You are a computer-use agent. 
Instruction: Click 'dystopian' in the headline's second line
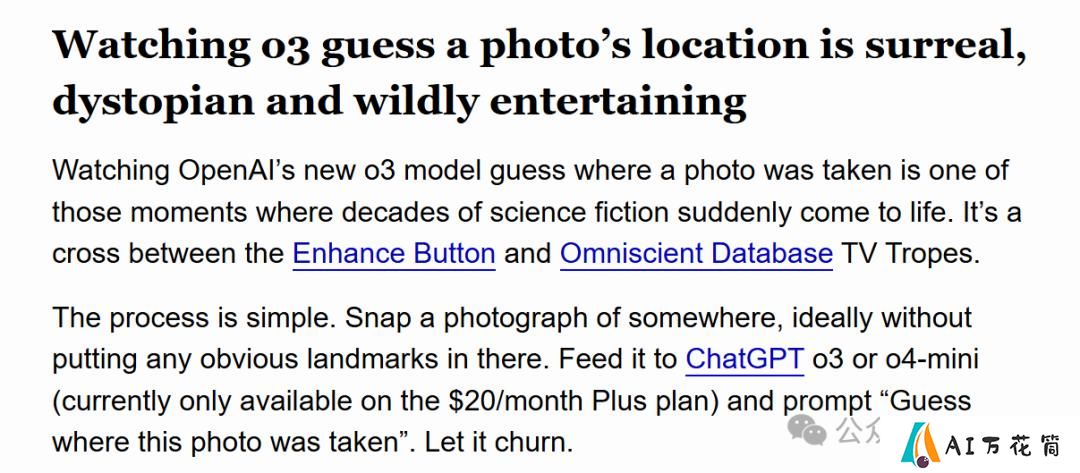pos(154,101)
